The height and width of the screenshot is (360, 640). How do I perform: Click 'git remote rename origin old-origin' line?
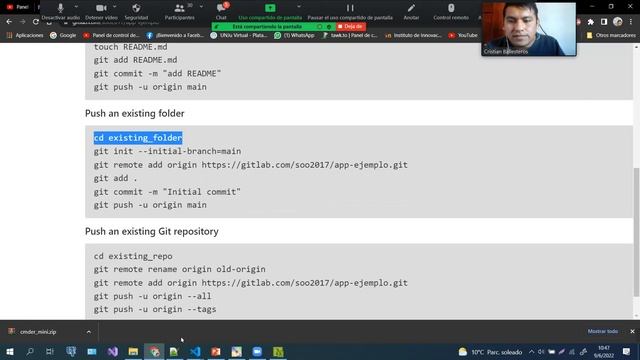point(180,269)
